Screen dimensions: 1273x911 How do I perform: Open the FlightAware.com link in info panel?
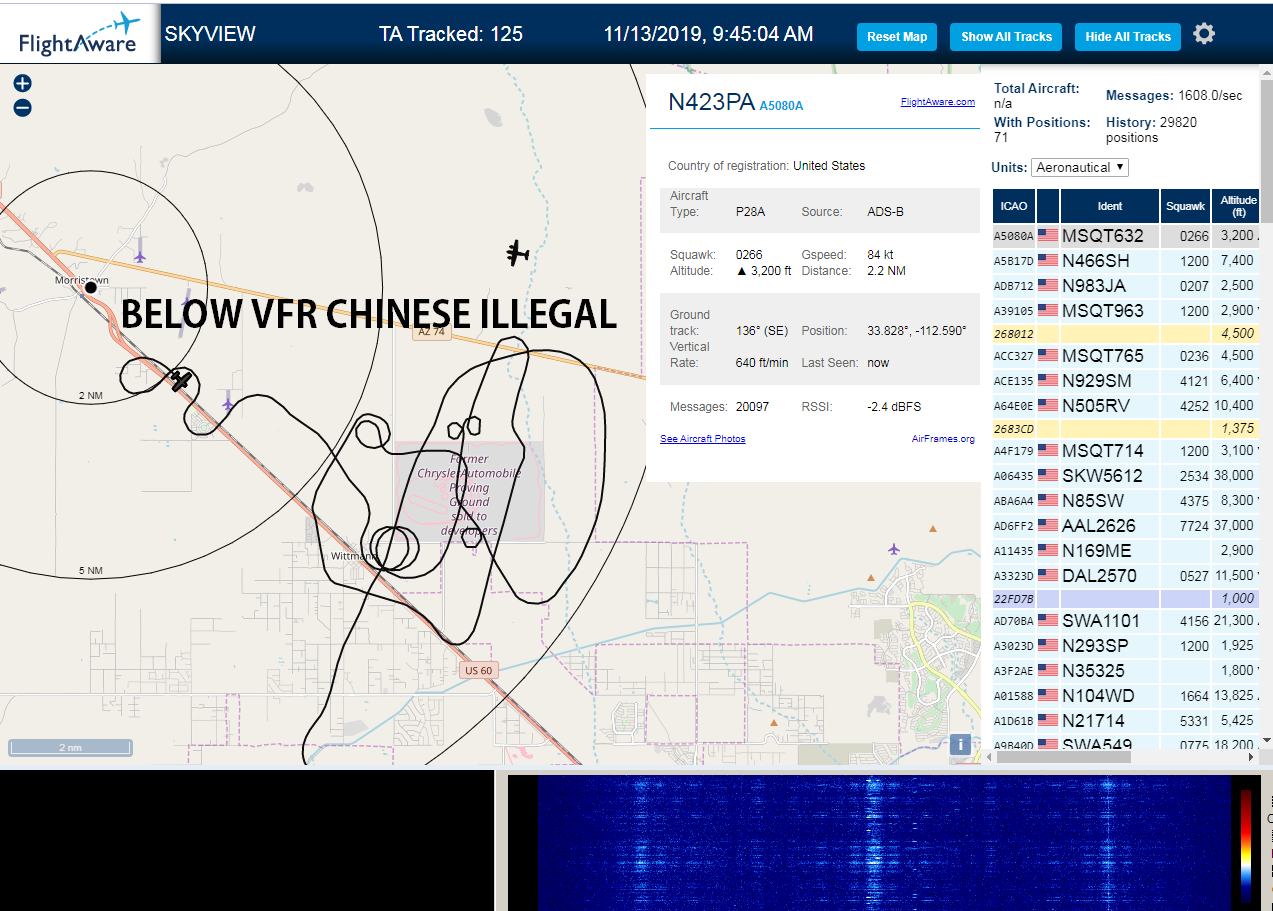938,102
